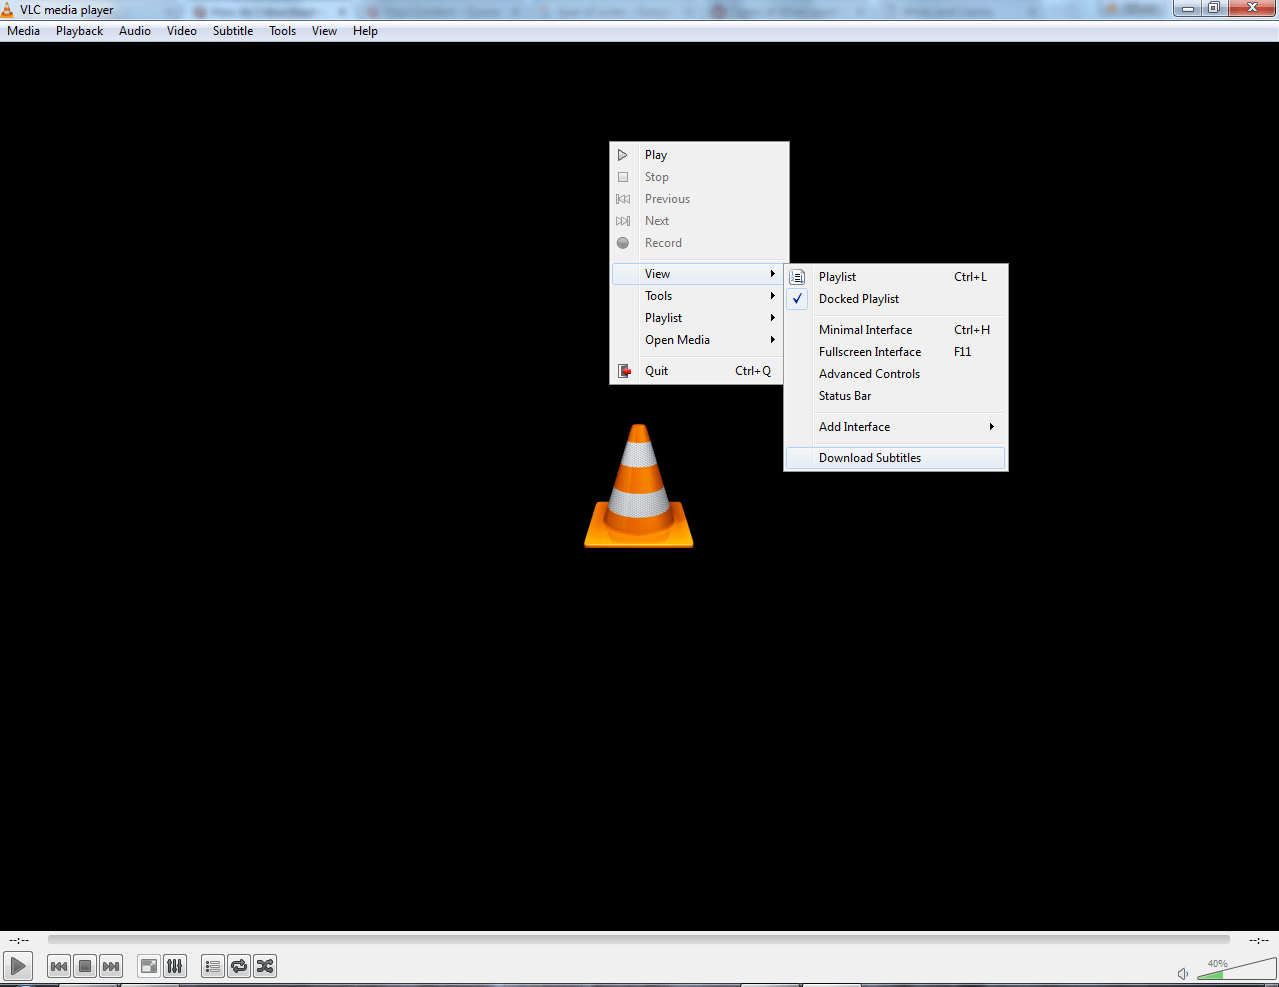Open the Media menu

pos(23,31)
